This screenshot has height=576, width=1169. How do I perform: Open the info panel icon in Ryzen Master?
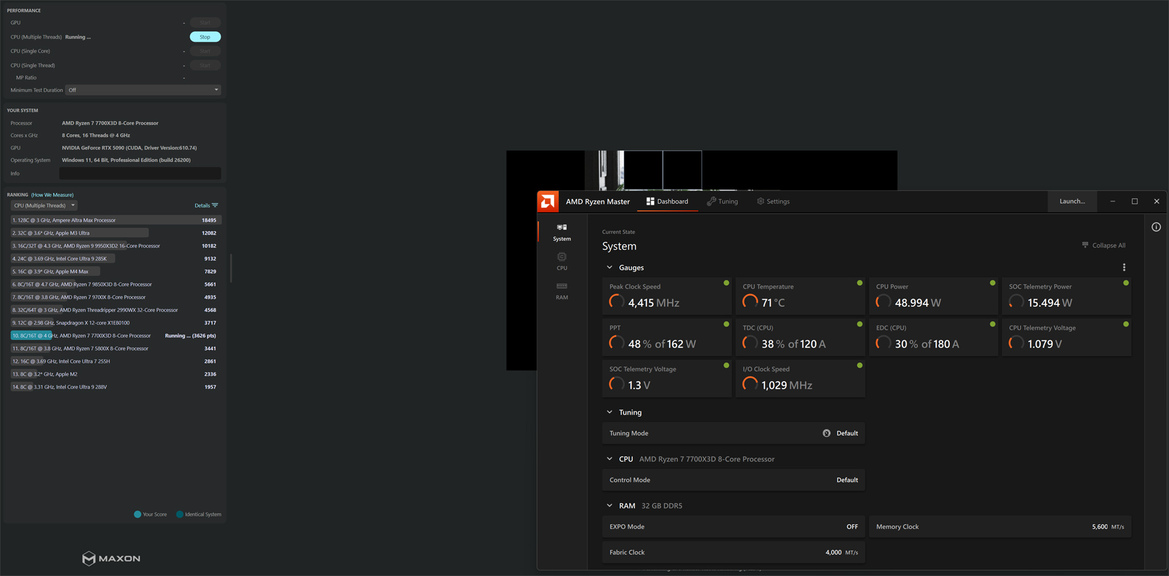click(1156, 227)
